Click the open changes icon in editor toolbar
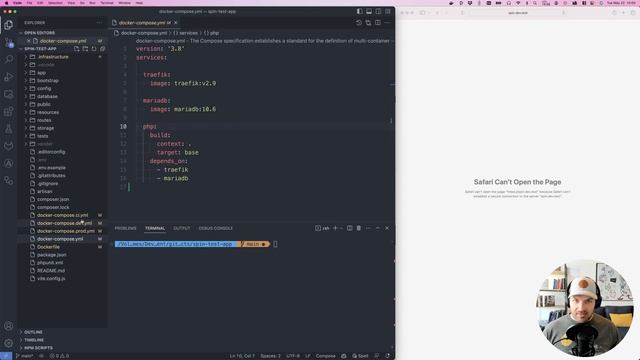The height and width of the screenshot is (360, 640). click(x=368, y=23)
